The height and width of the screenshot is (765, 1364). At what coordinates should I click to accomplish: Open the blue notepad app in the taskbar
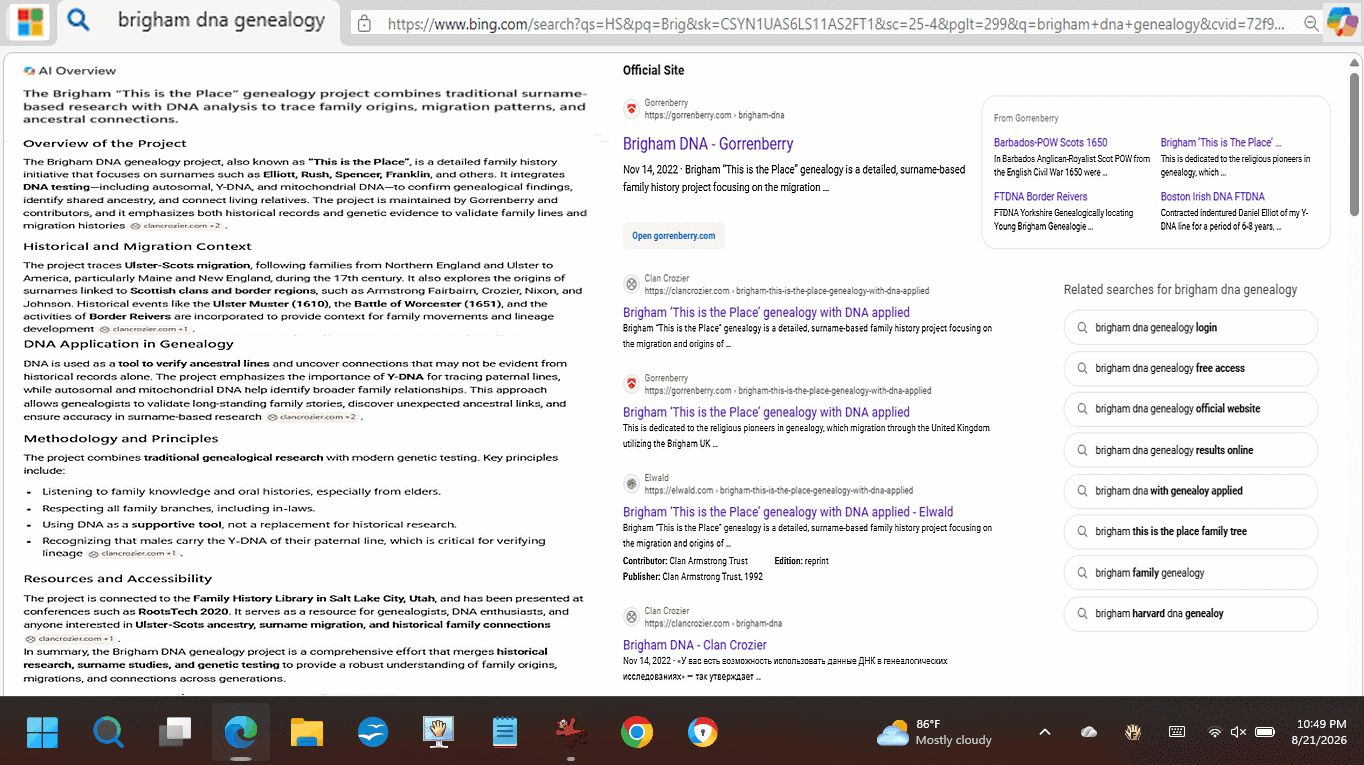505,733
